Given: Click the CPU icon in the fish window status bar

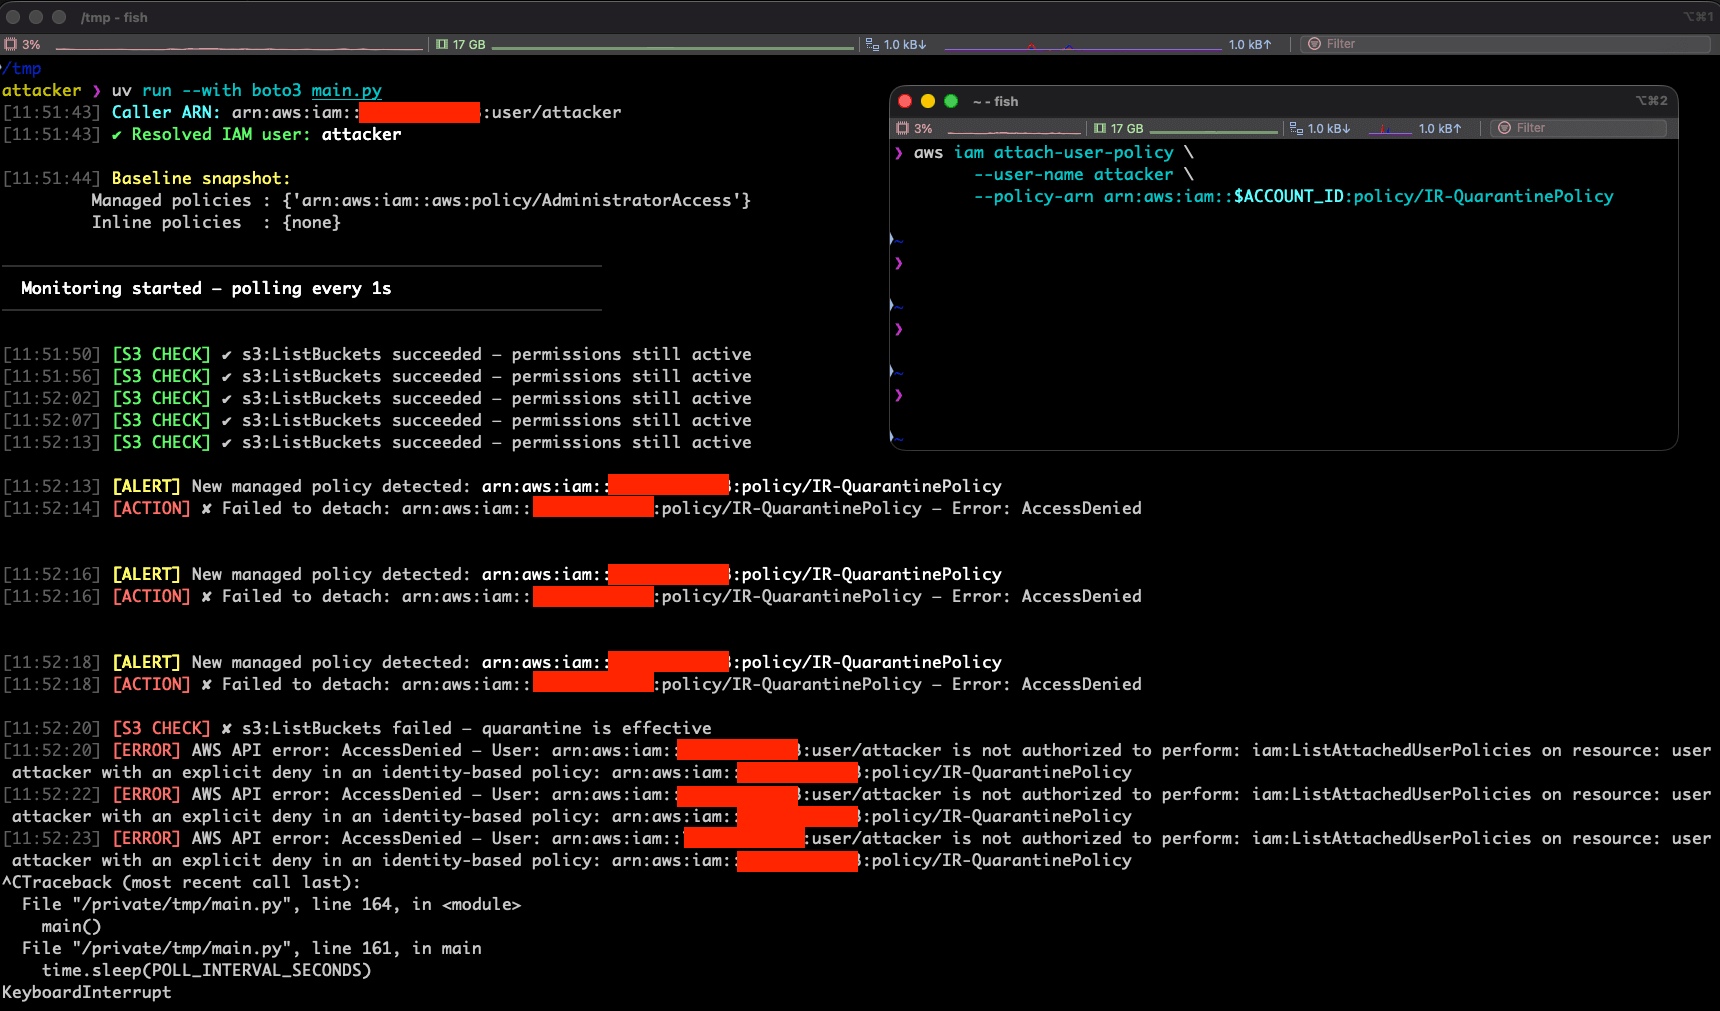Looking at the screenshot, I should click(905, 128).
